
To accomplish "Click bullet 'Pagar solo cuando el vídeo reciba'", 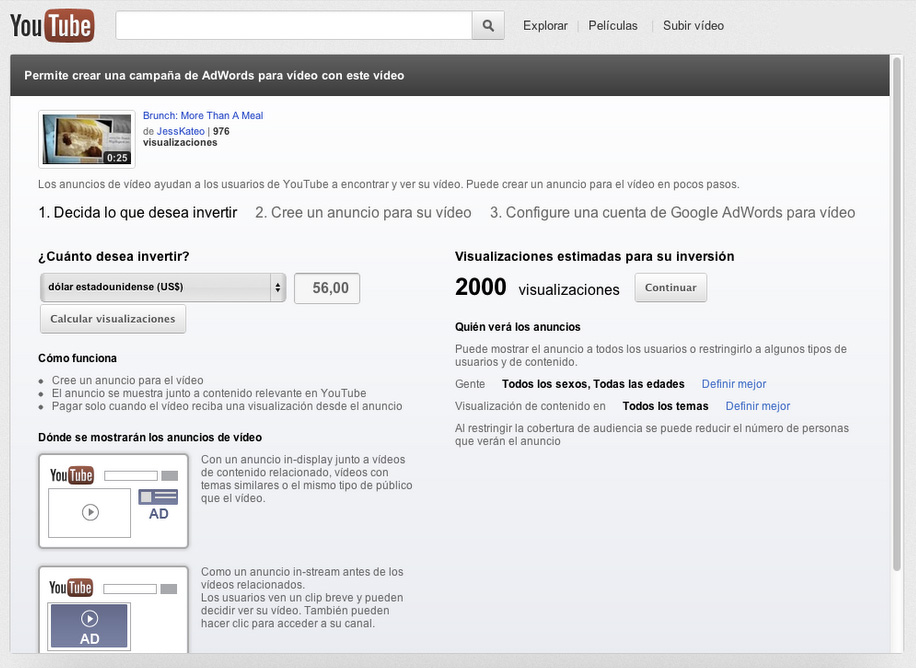I will click(227, 406).
